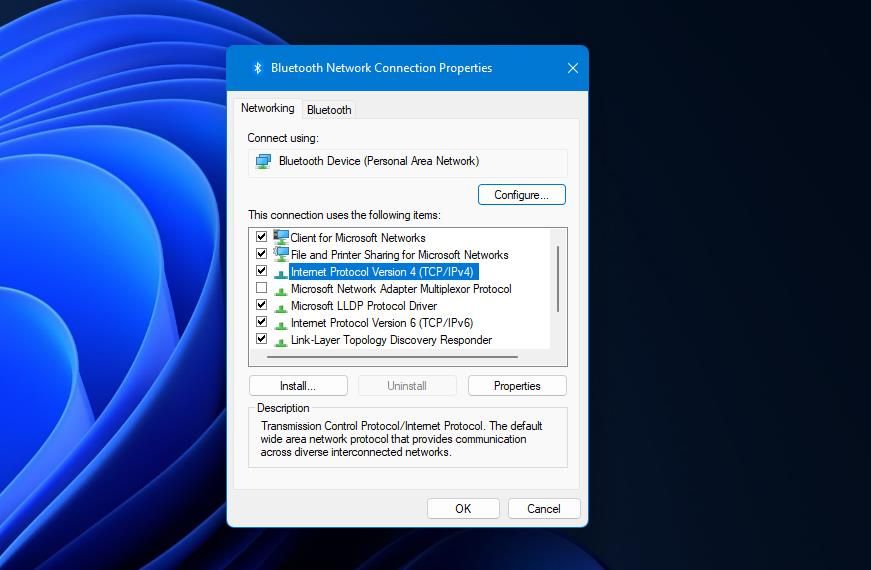Click the Internet Protocol Version 4 icon

[281, 273]
